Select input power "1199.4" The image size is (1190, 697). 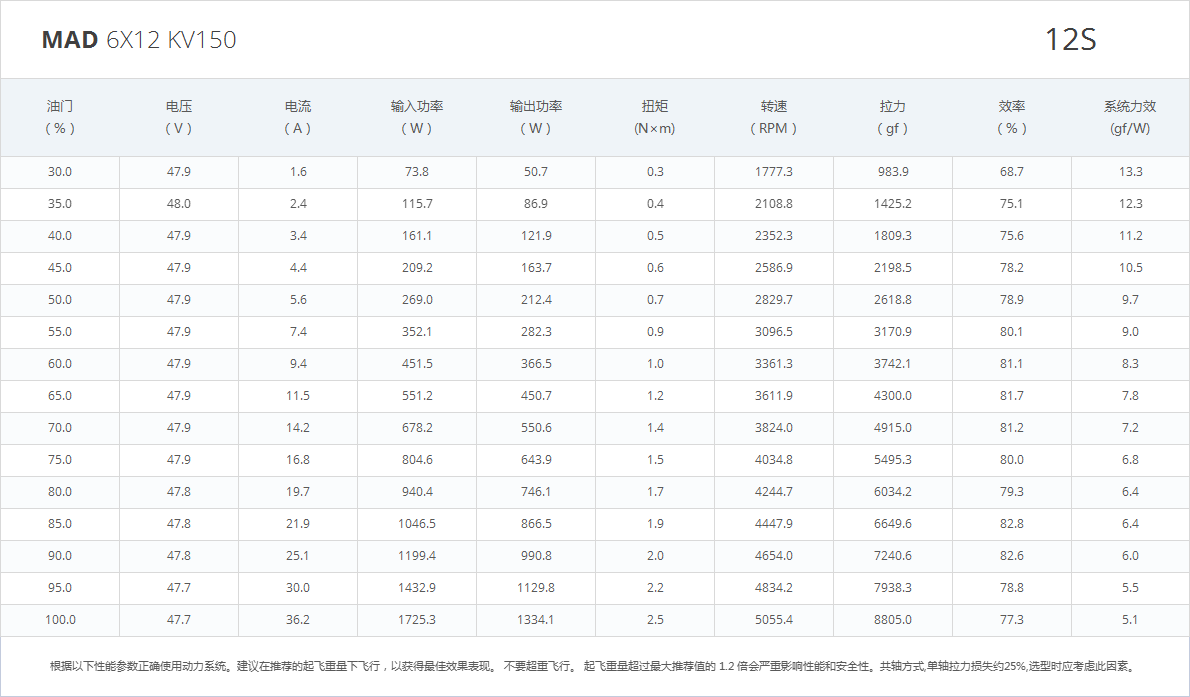click(417, 554)
